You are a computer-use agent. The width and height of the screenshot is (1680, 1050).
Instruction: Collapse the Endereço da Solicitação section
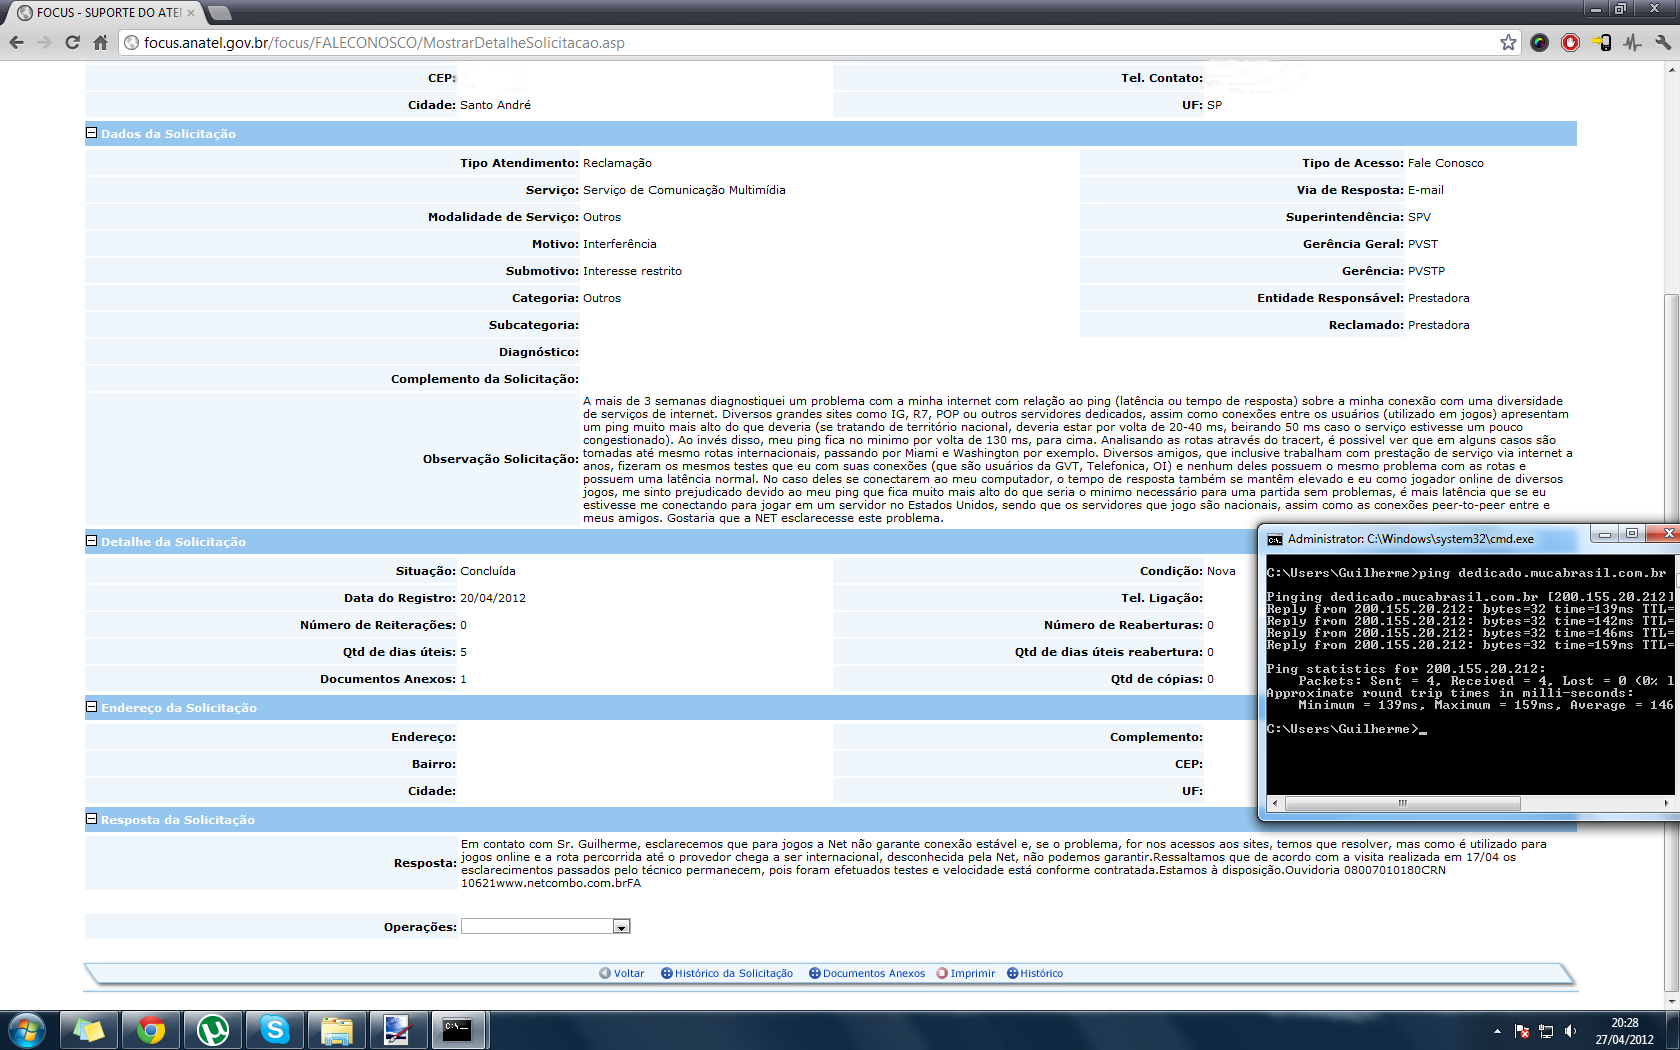[91, 707]
